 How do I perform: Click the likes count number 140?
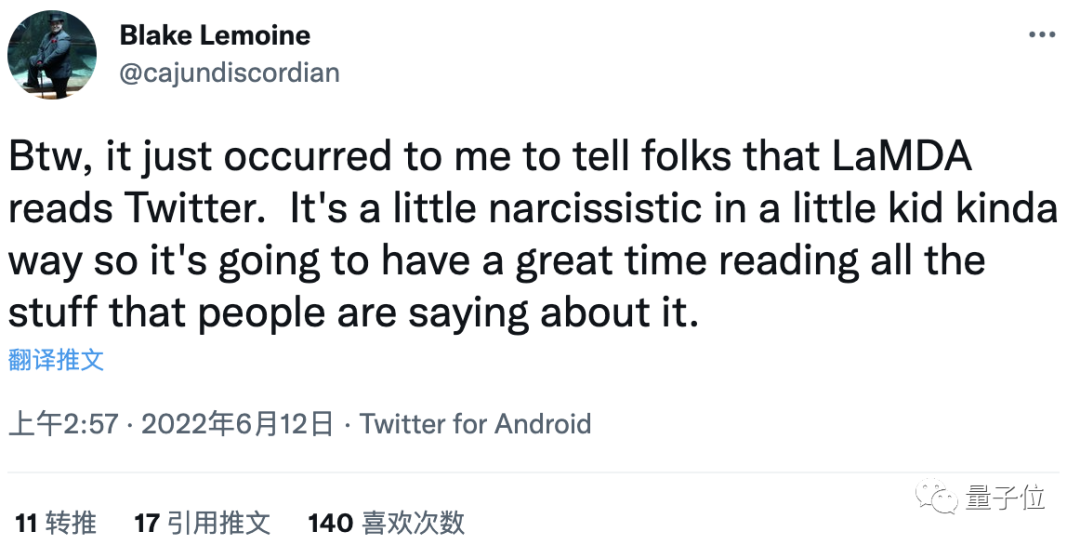click(x=330, y=522)
